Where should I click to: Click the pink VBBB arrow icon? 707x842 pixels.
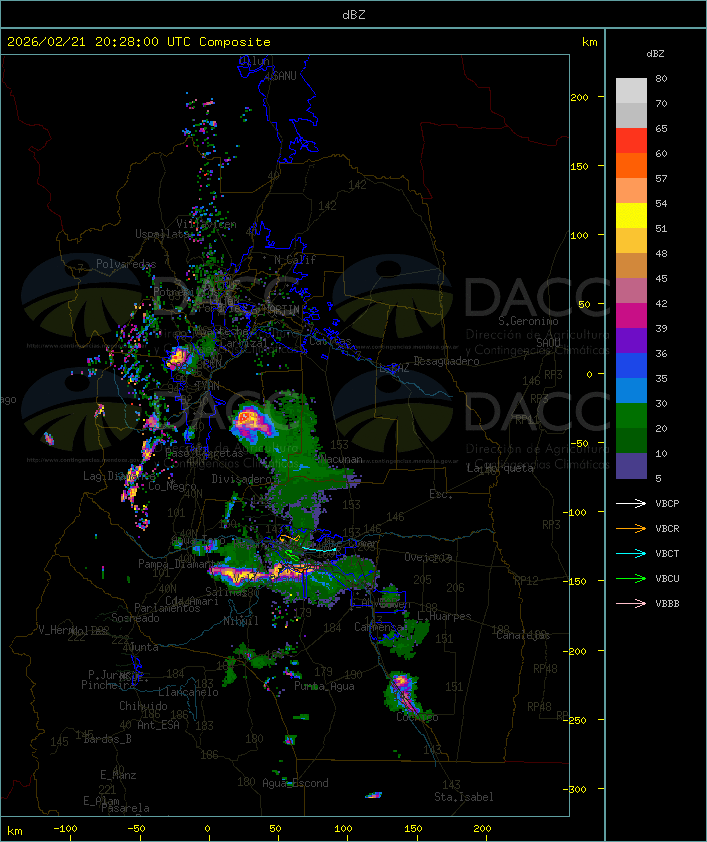click(x=631, y=603)
